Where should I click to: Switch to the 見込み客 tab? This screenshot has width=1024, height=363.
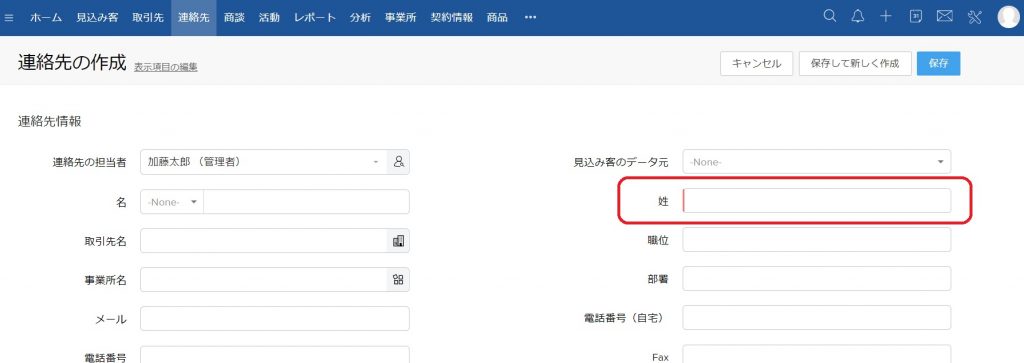(x=97, y=18)
